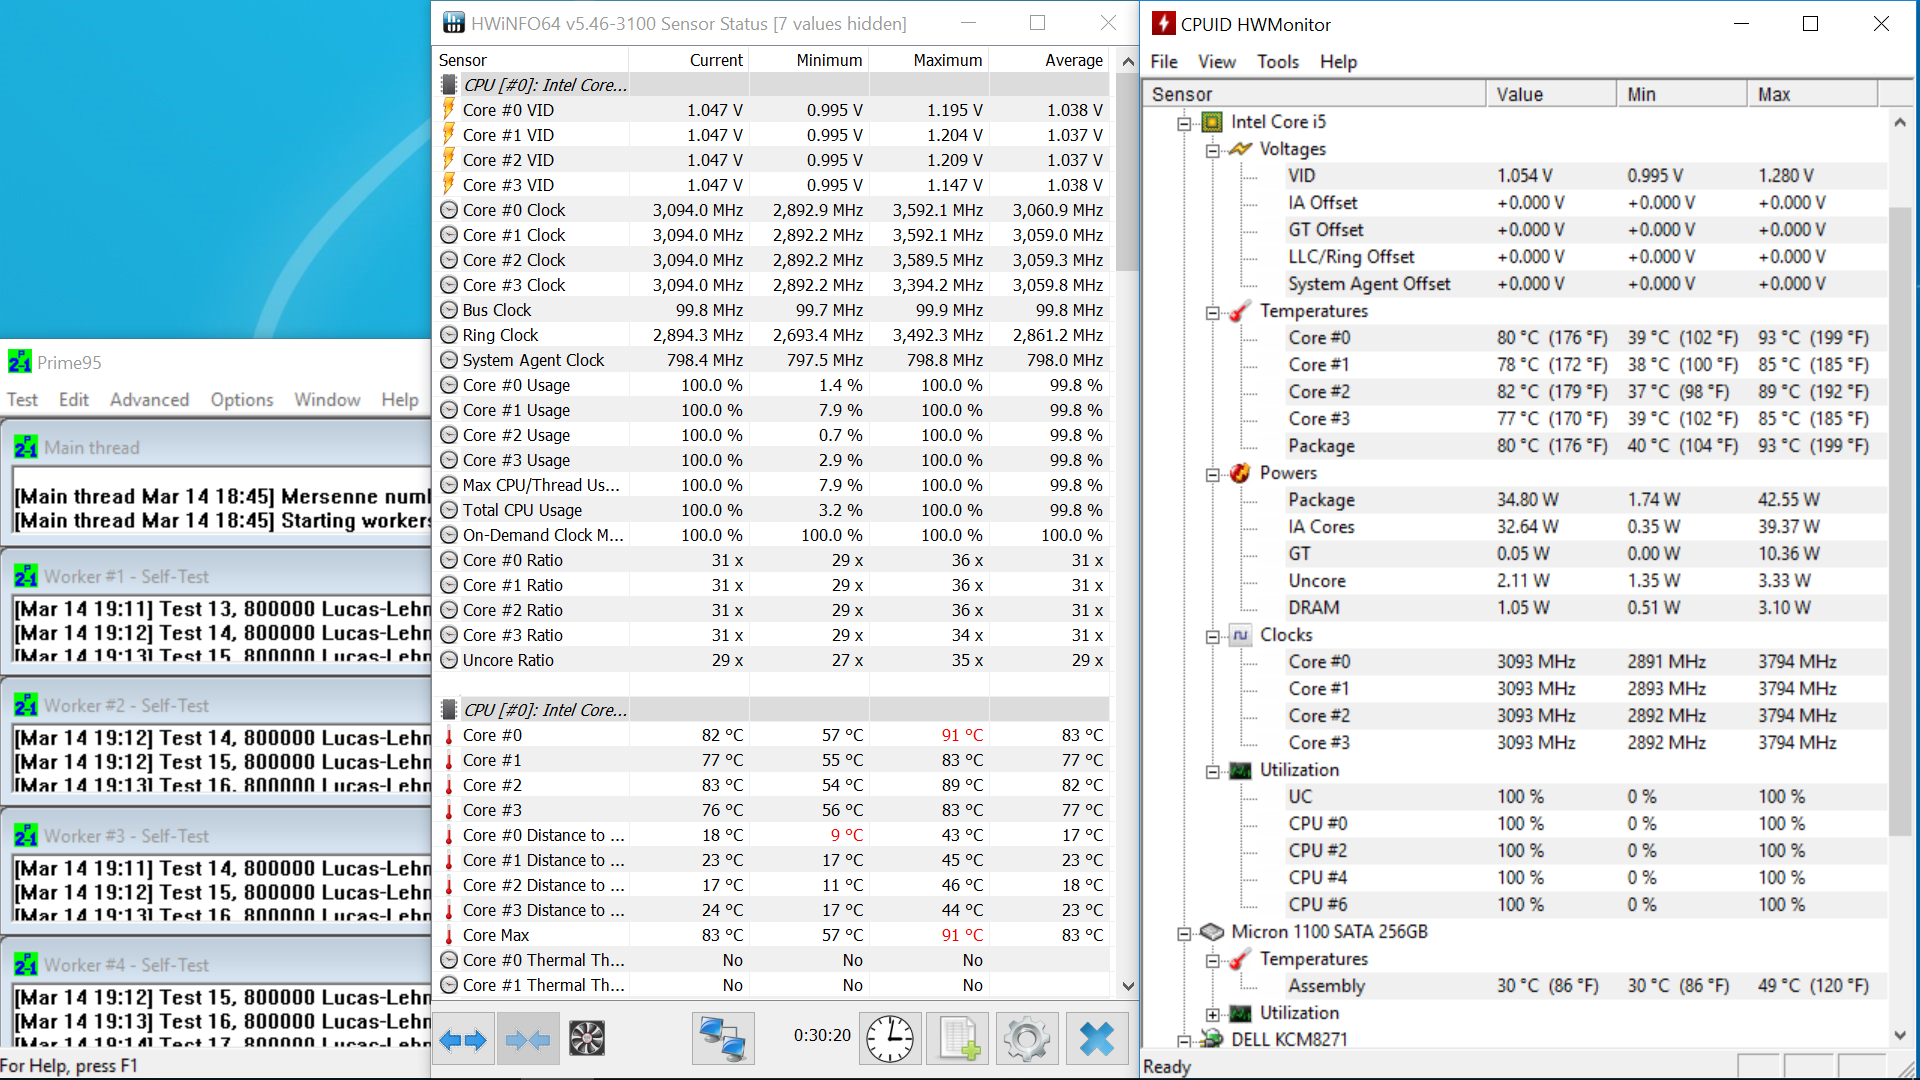Open the File menu in HWMonitor
1920x1080 pixels.
pyautogui.click(x=1164, y=62)
